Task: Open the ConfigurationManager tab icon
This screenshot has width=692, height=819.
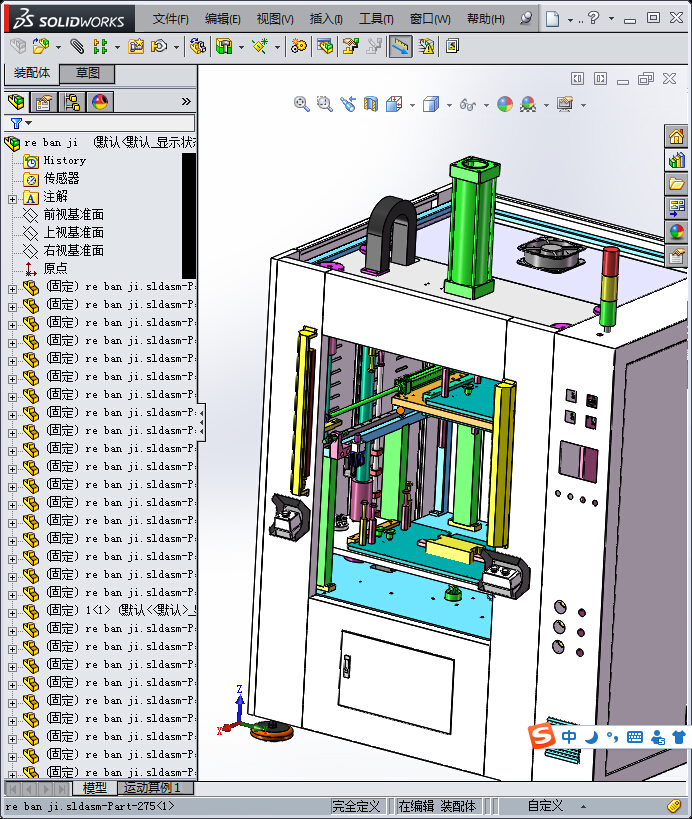Action: tap(72, 102)
